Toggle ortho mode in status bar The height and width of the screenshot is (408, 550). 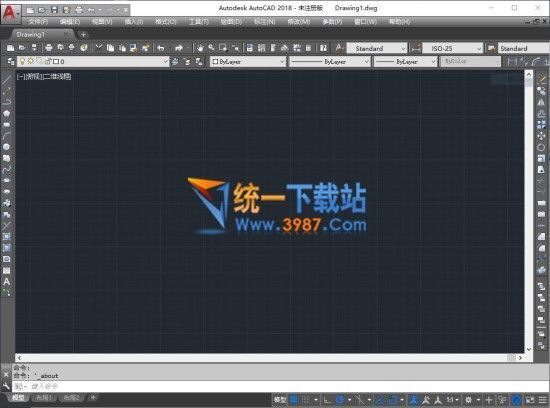click(327, 400)
